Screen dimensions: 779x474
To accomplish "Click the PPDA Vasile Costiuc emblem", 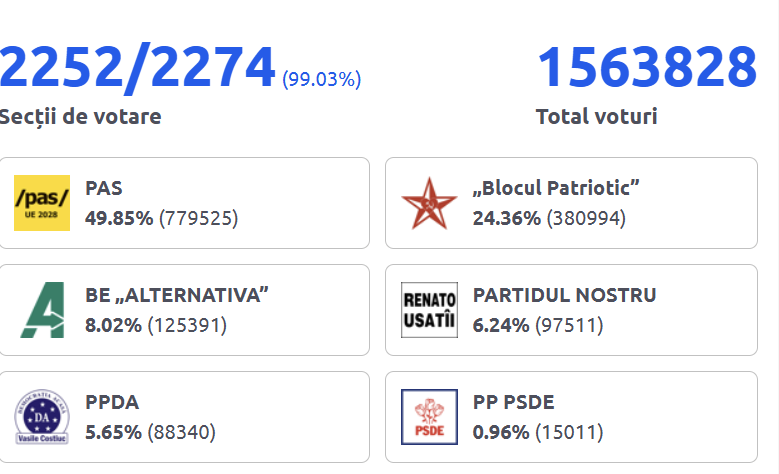I will [x=42, y=417].
